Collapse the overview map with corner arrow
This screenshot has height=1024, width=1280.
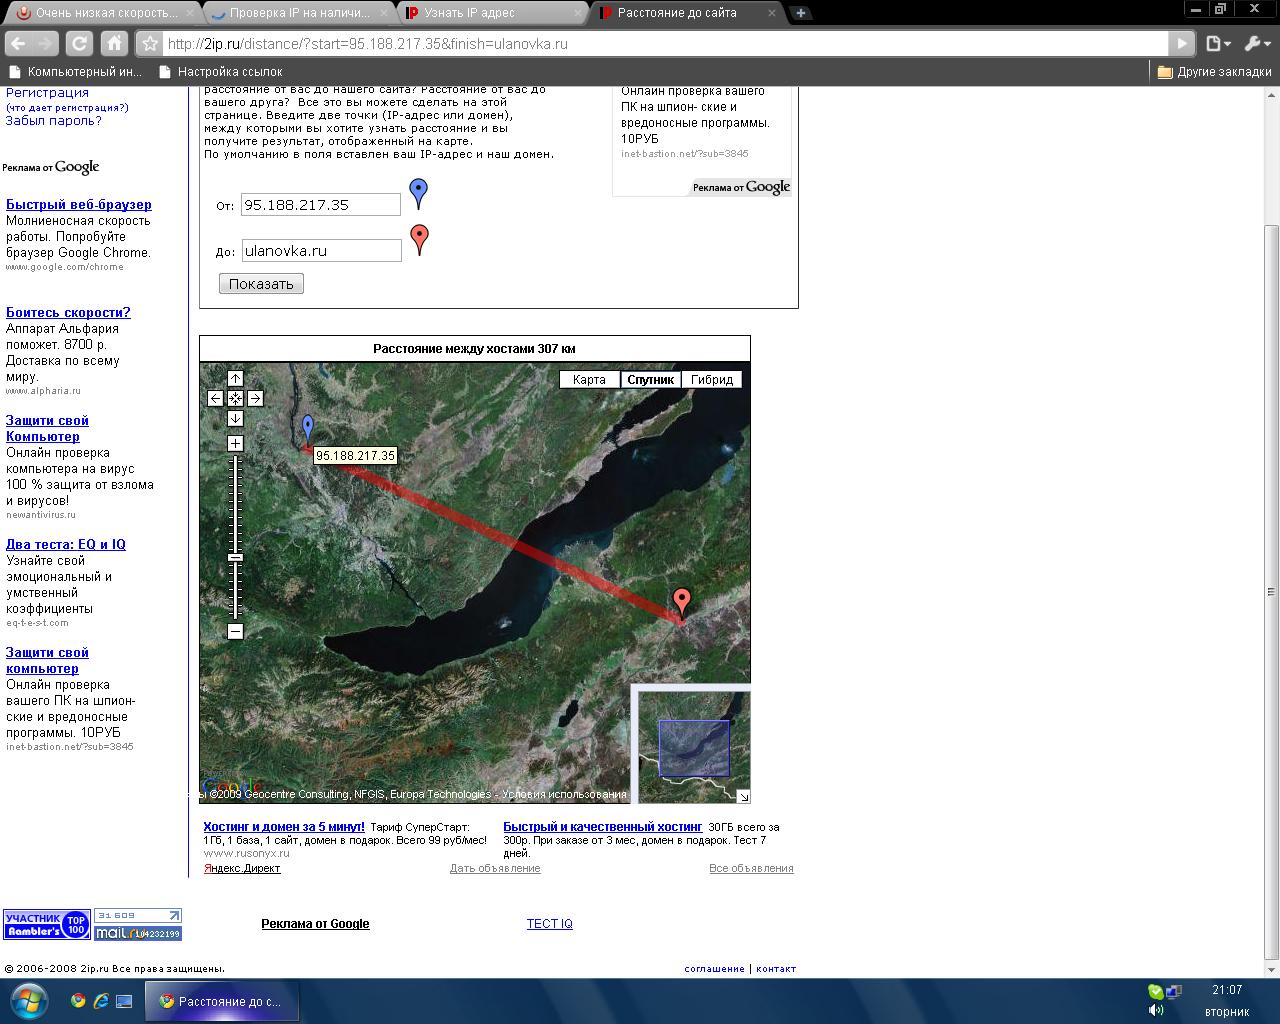(x=743, y=796)
